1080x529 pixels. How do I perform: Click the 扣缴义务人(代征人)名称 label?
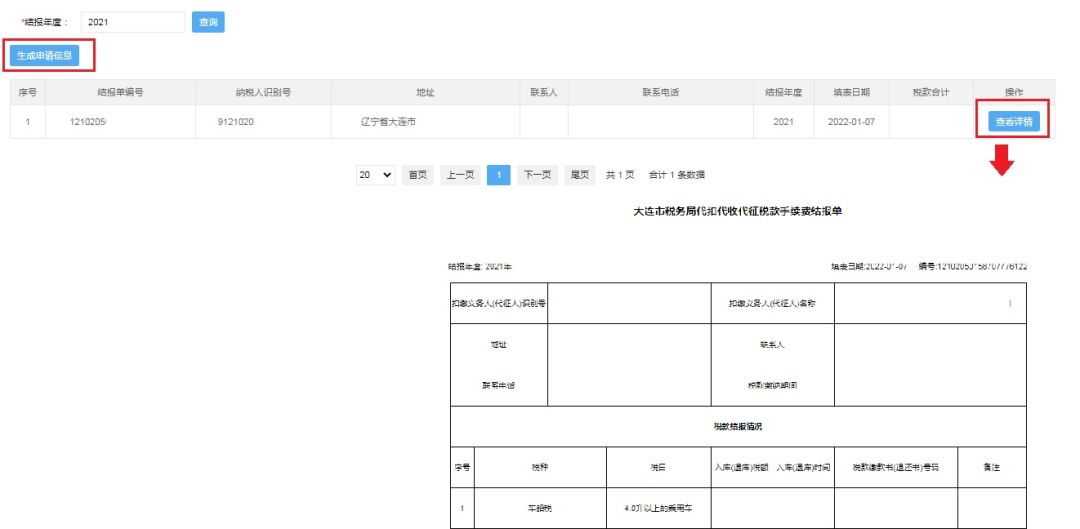(772, 303)
